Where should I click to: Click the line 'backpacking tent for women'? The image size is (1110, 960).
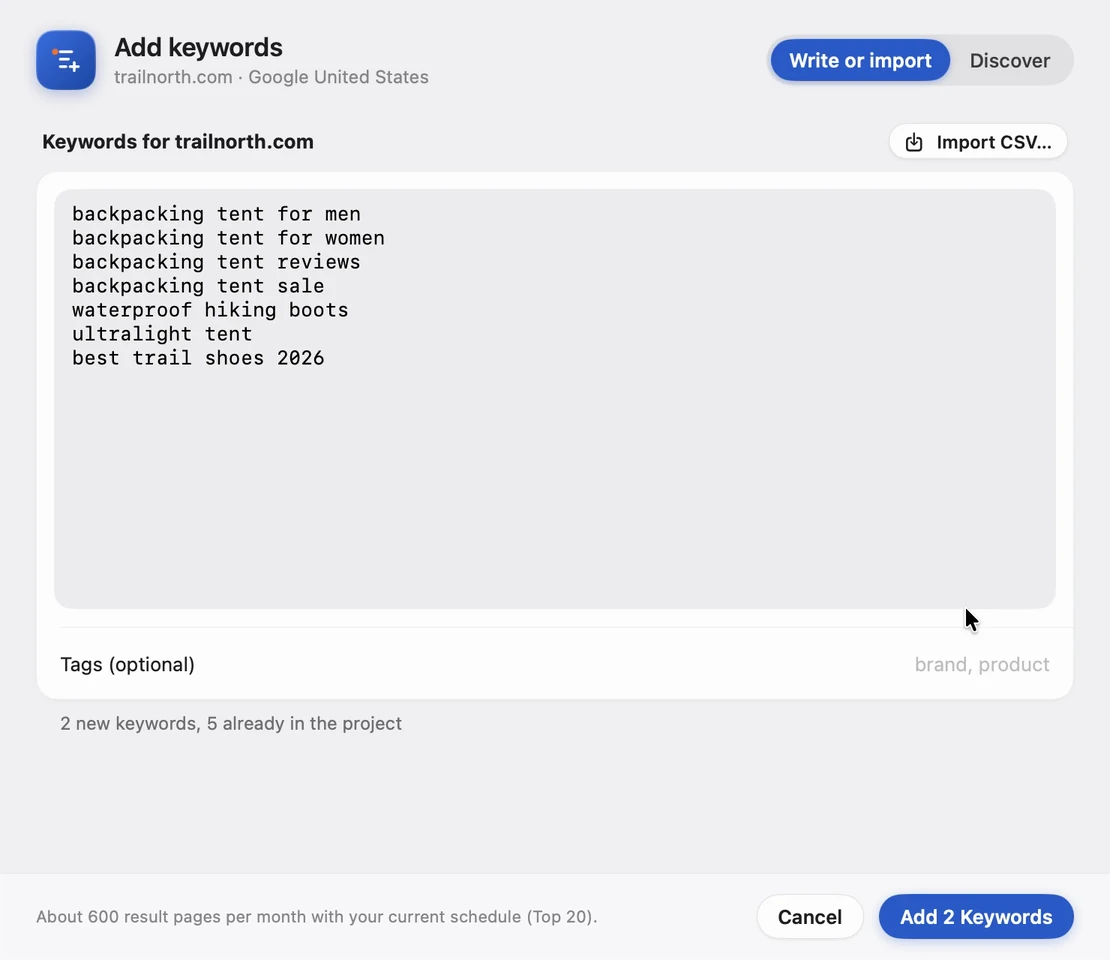coord(228,238)
